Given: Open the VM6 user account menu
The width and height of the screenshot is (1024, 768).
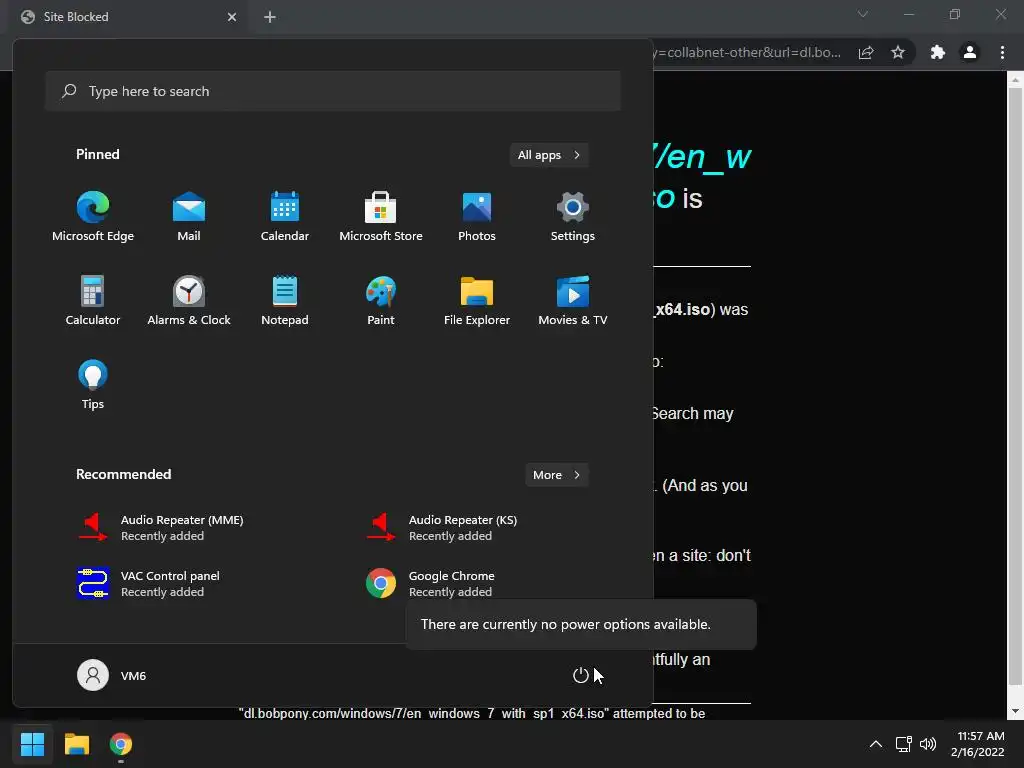Looking at the screenshot, I should [112, 675].
